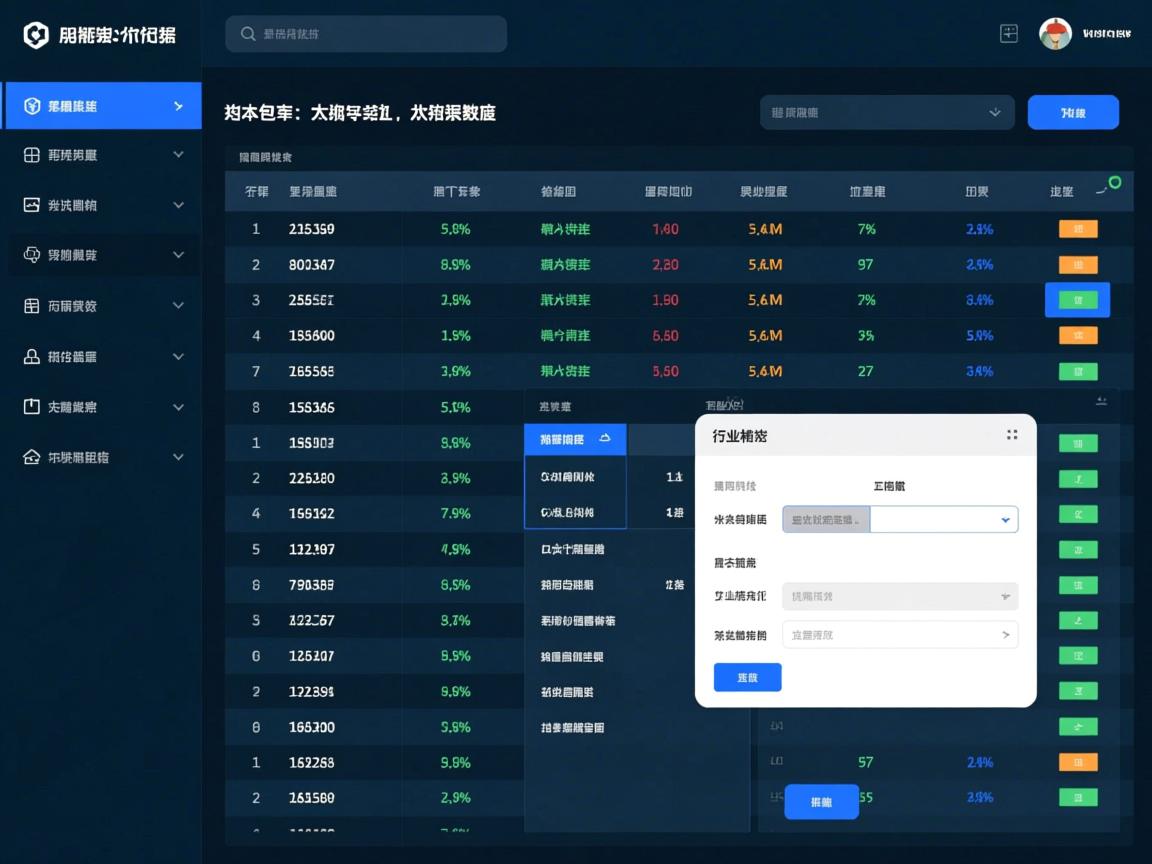Expand the active sidebar menu chevron

(x=178, y=104)
